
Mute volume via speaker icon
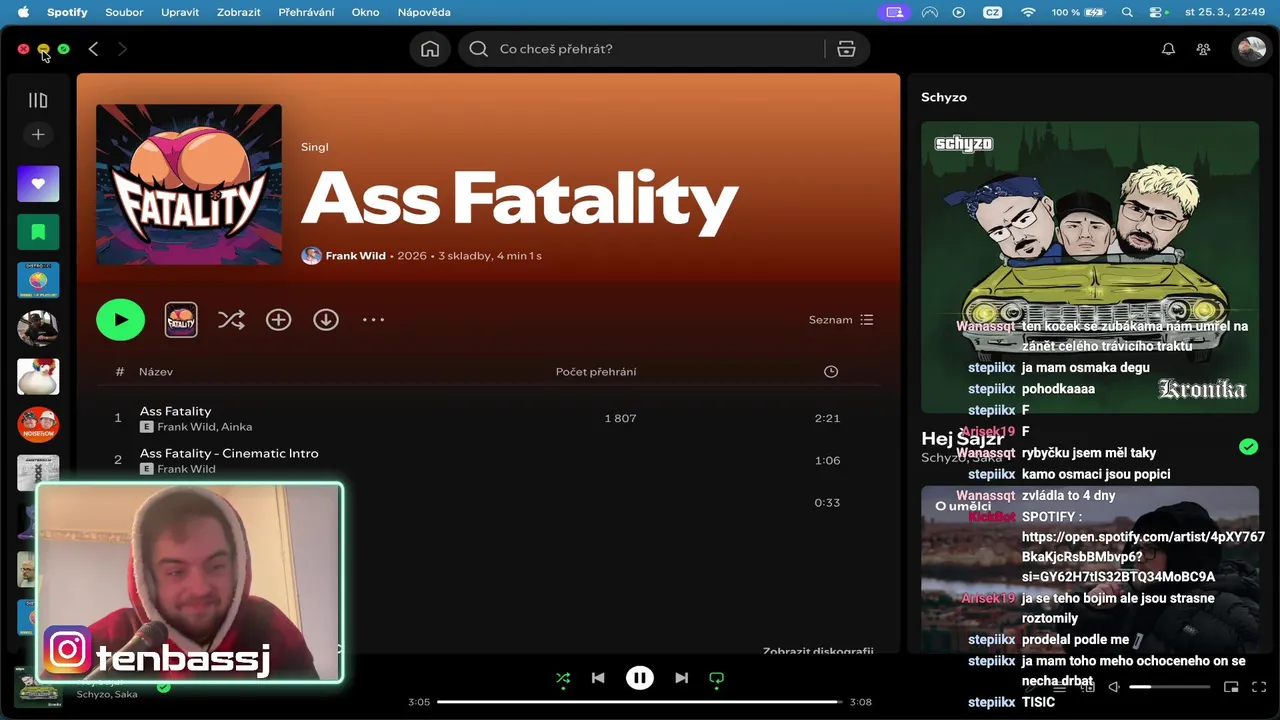(1114, 687)
